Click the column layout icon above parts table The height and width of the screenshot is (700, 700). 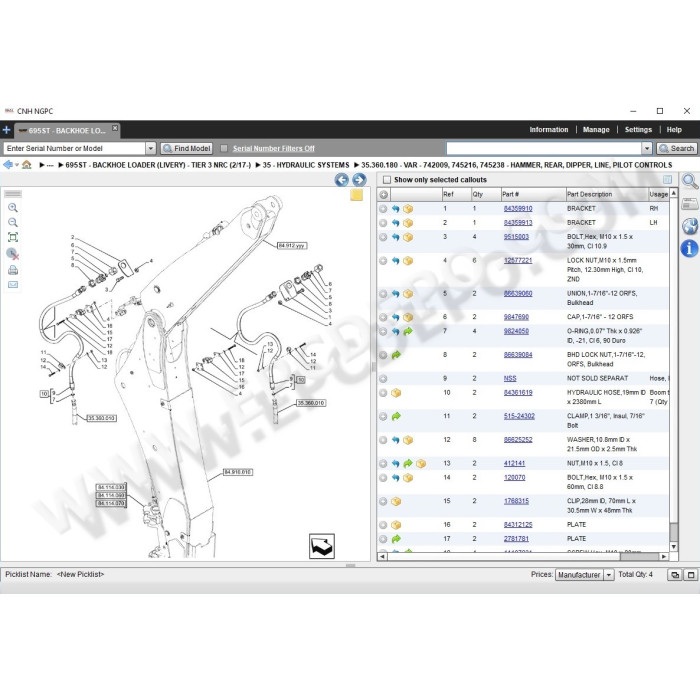(x=667, y=179)
